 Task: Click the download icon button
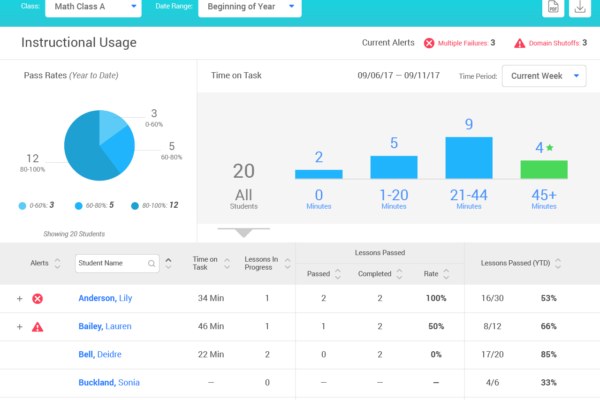coord(580,7)
